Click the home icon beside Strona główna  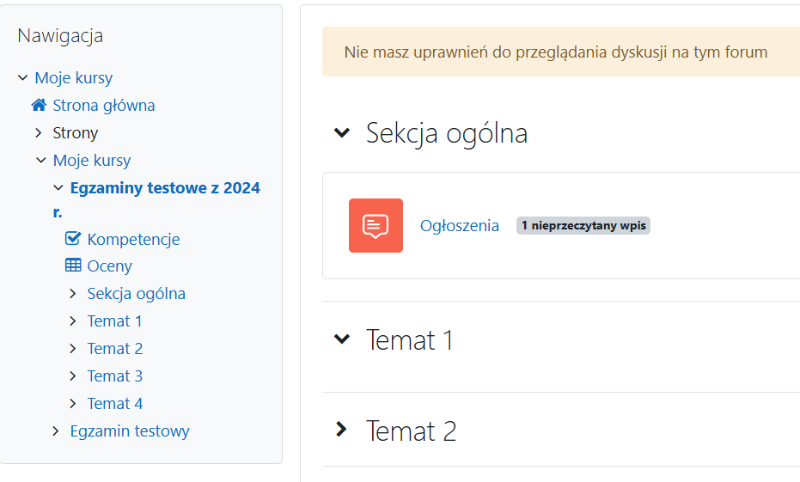(x=39, y=105)
